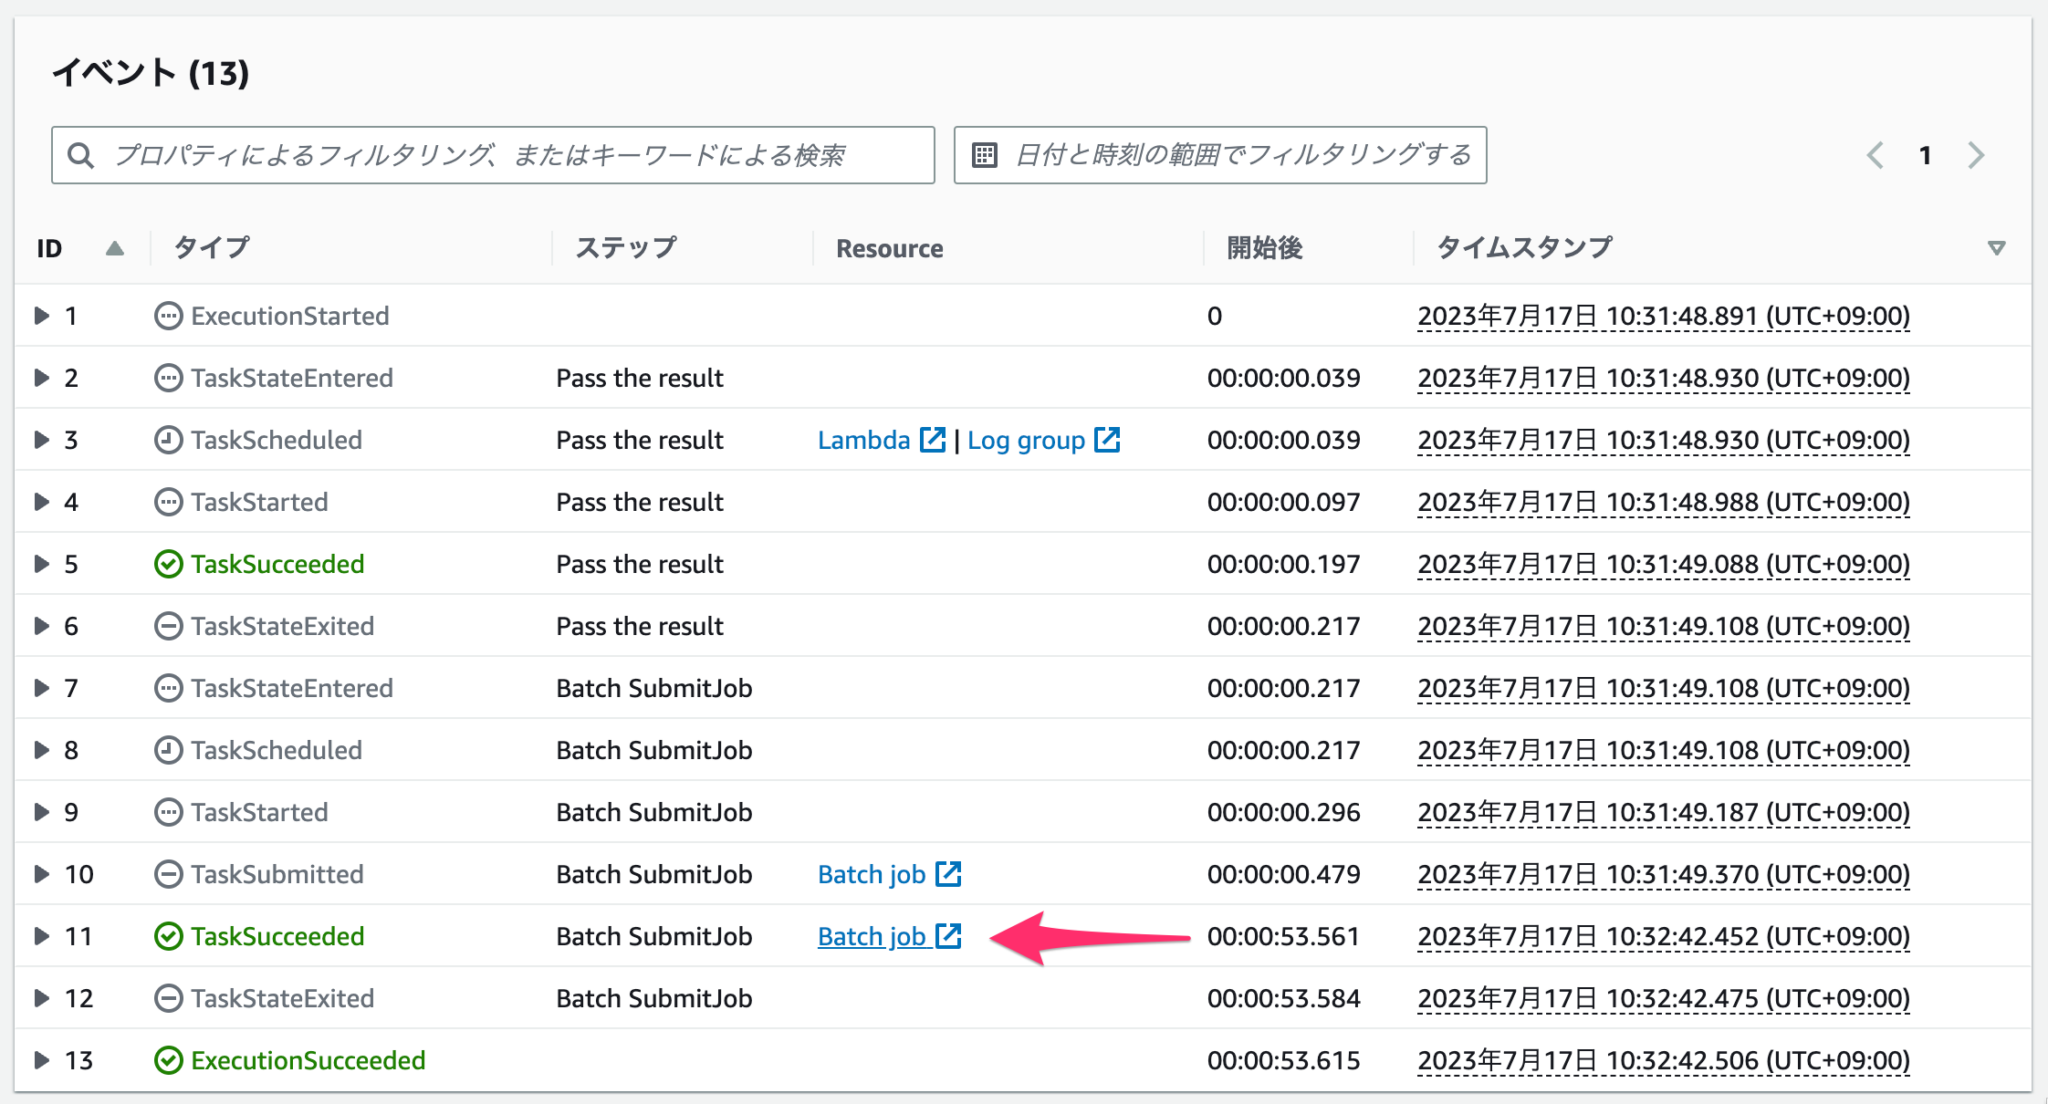
Task: Click the green check icon on TaskSucceeded event 5
Action: [x=168, y=563]
